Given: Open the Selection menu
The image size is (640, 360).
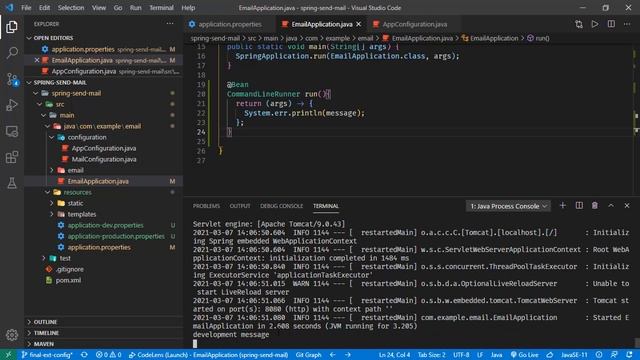Looking at the screenshot, I should (71, 8).
